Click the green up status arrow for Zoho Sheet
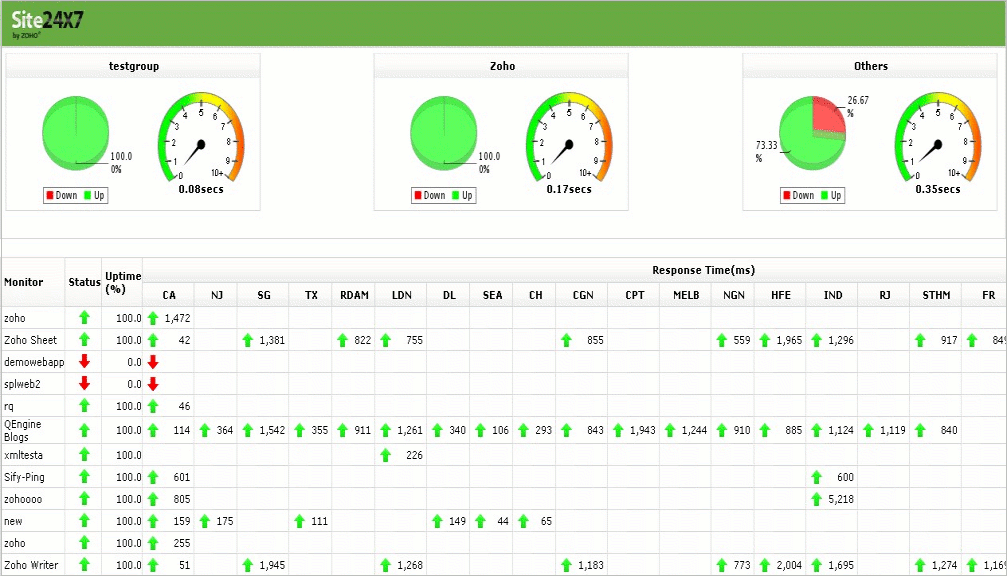This screenshot has width=1007, height=576. (84, 340)
